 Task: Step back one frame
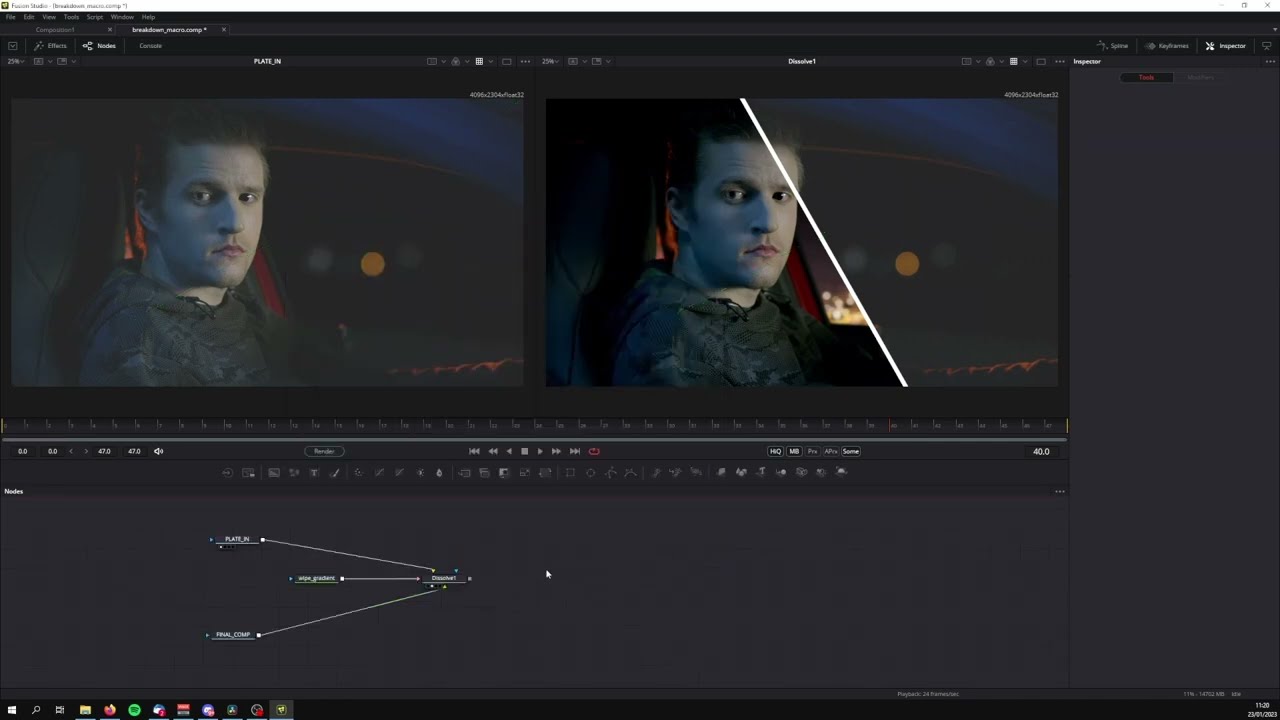click(x=492, y=451)
